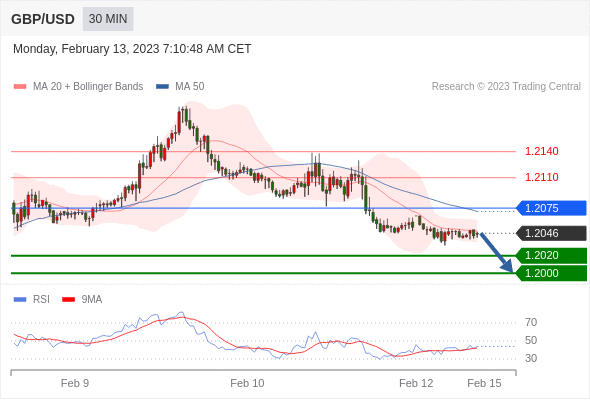
Task: Click the black 1.2046 current price tag
Action: point(551,233)
